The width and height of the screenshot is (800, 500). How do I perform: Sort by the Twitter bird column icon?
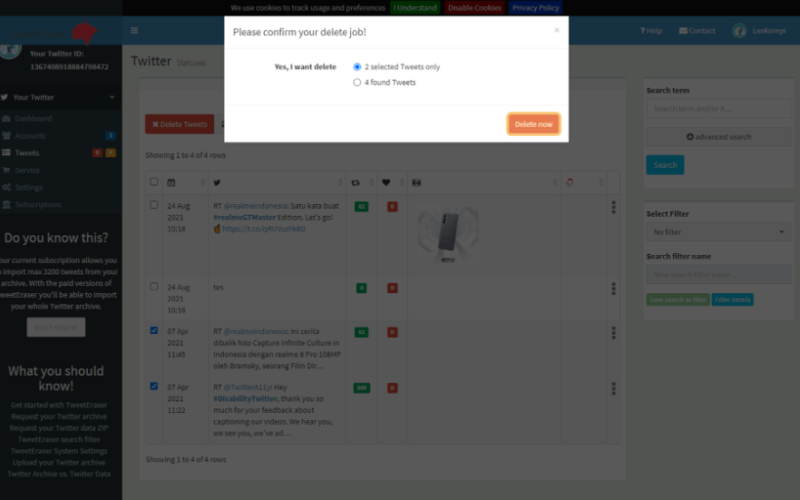click(x=217, y=182)
